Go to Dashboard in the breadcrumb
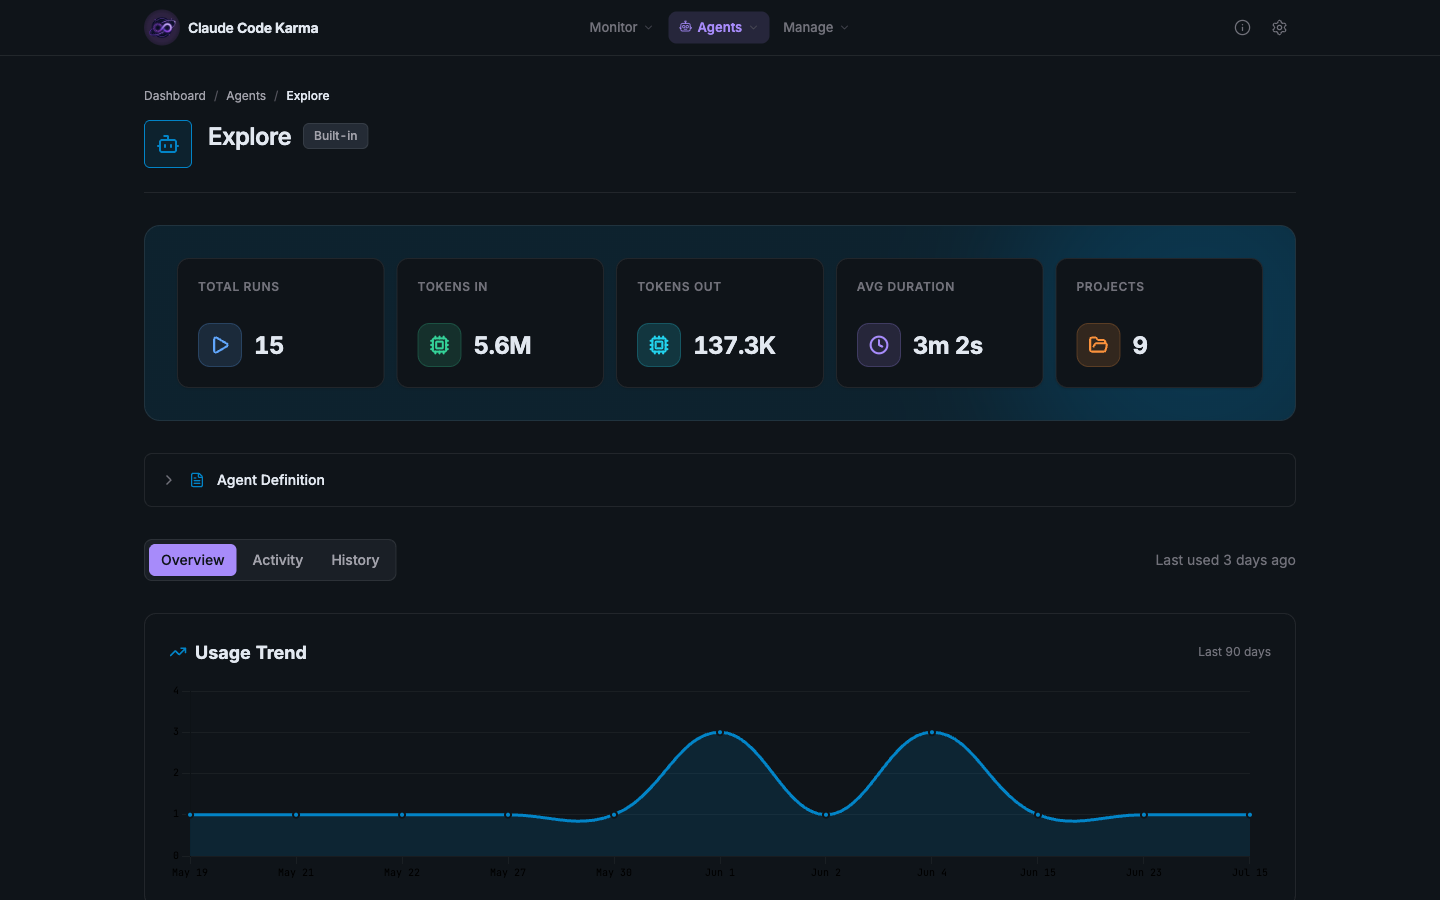1440x900 pixels. click(175, 96)
